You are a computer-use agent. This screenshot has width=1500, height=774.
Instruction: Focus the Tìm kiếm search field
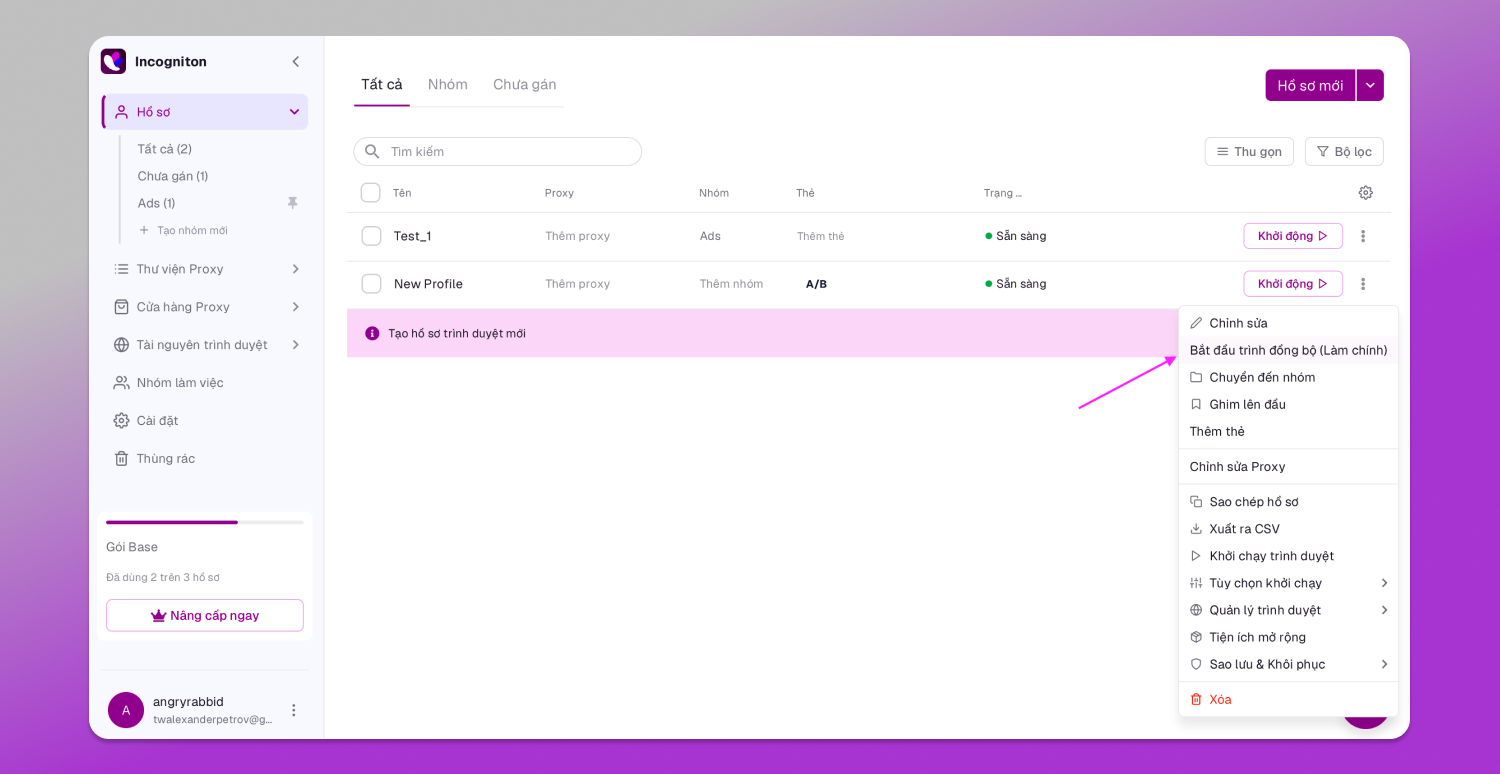pos(497,152)
